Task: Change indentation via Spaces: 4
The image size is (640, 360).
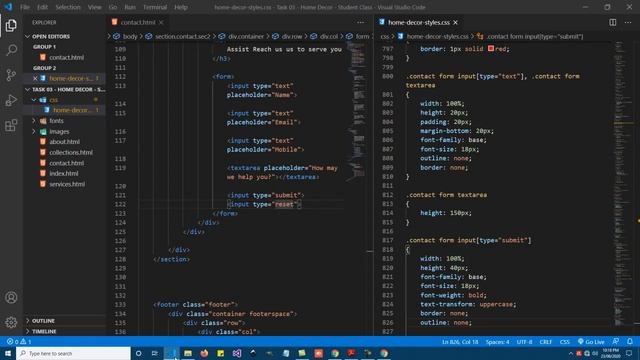Action: [x=497, y=342]
